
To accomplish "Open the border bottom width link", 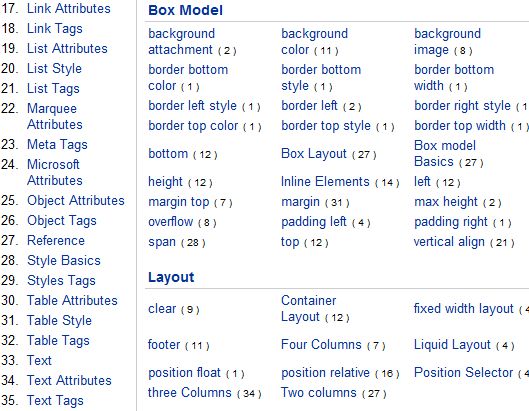I will click(x=454, y=78).
